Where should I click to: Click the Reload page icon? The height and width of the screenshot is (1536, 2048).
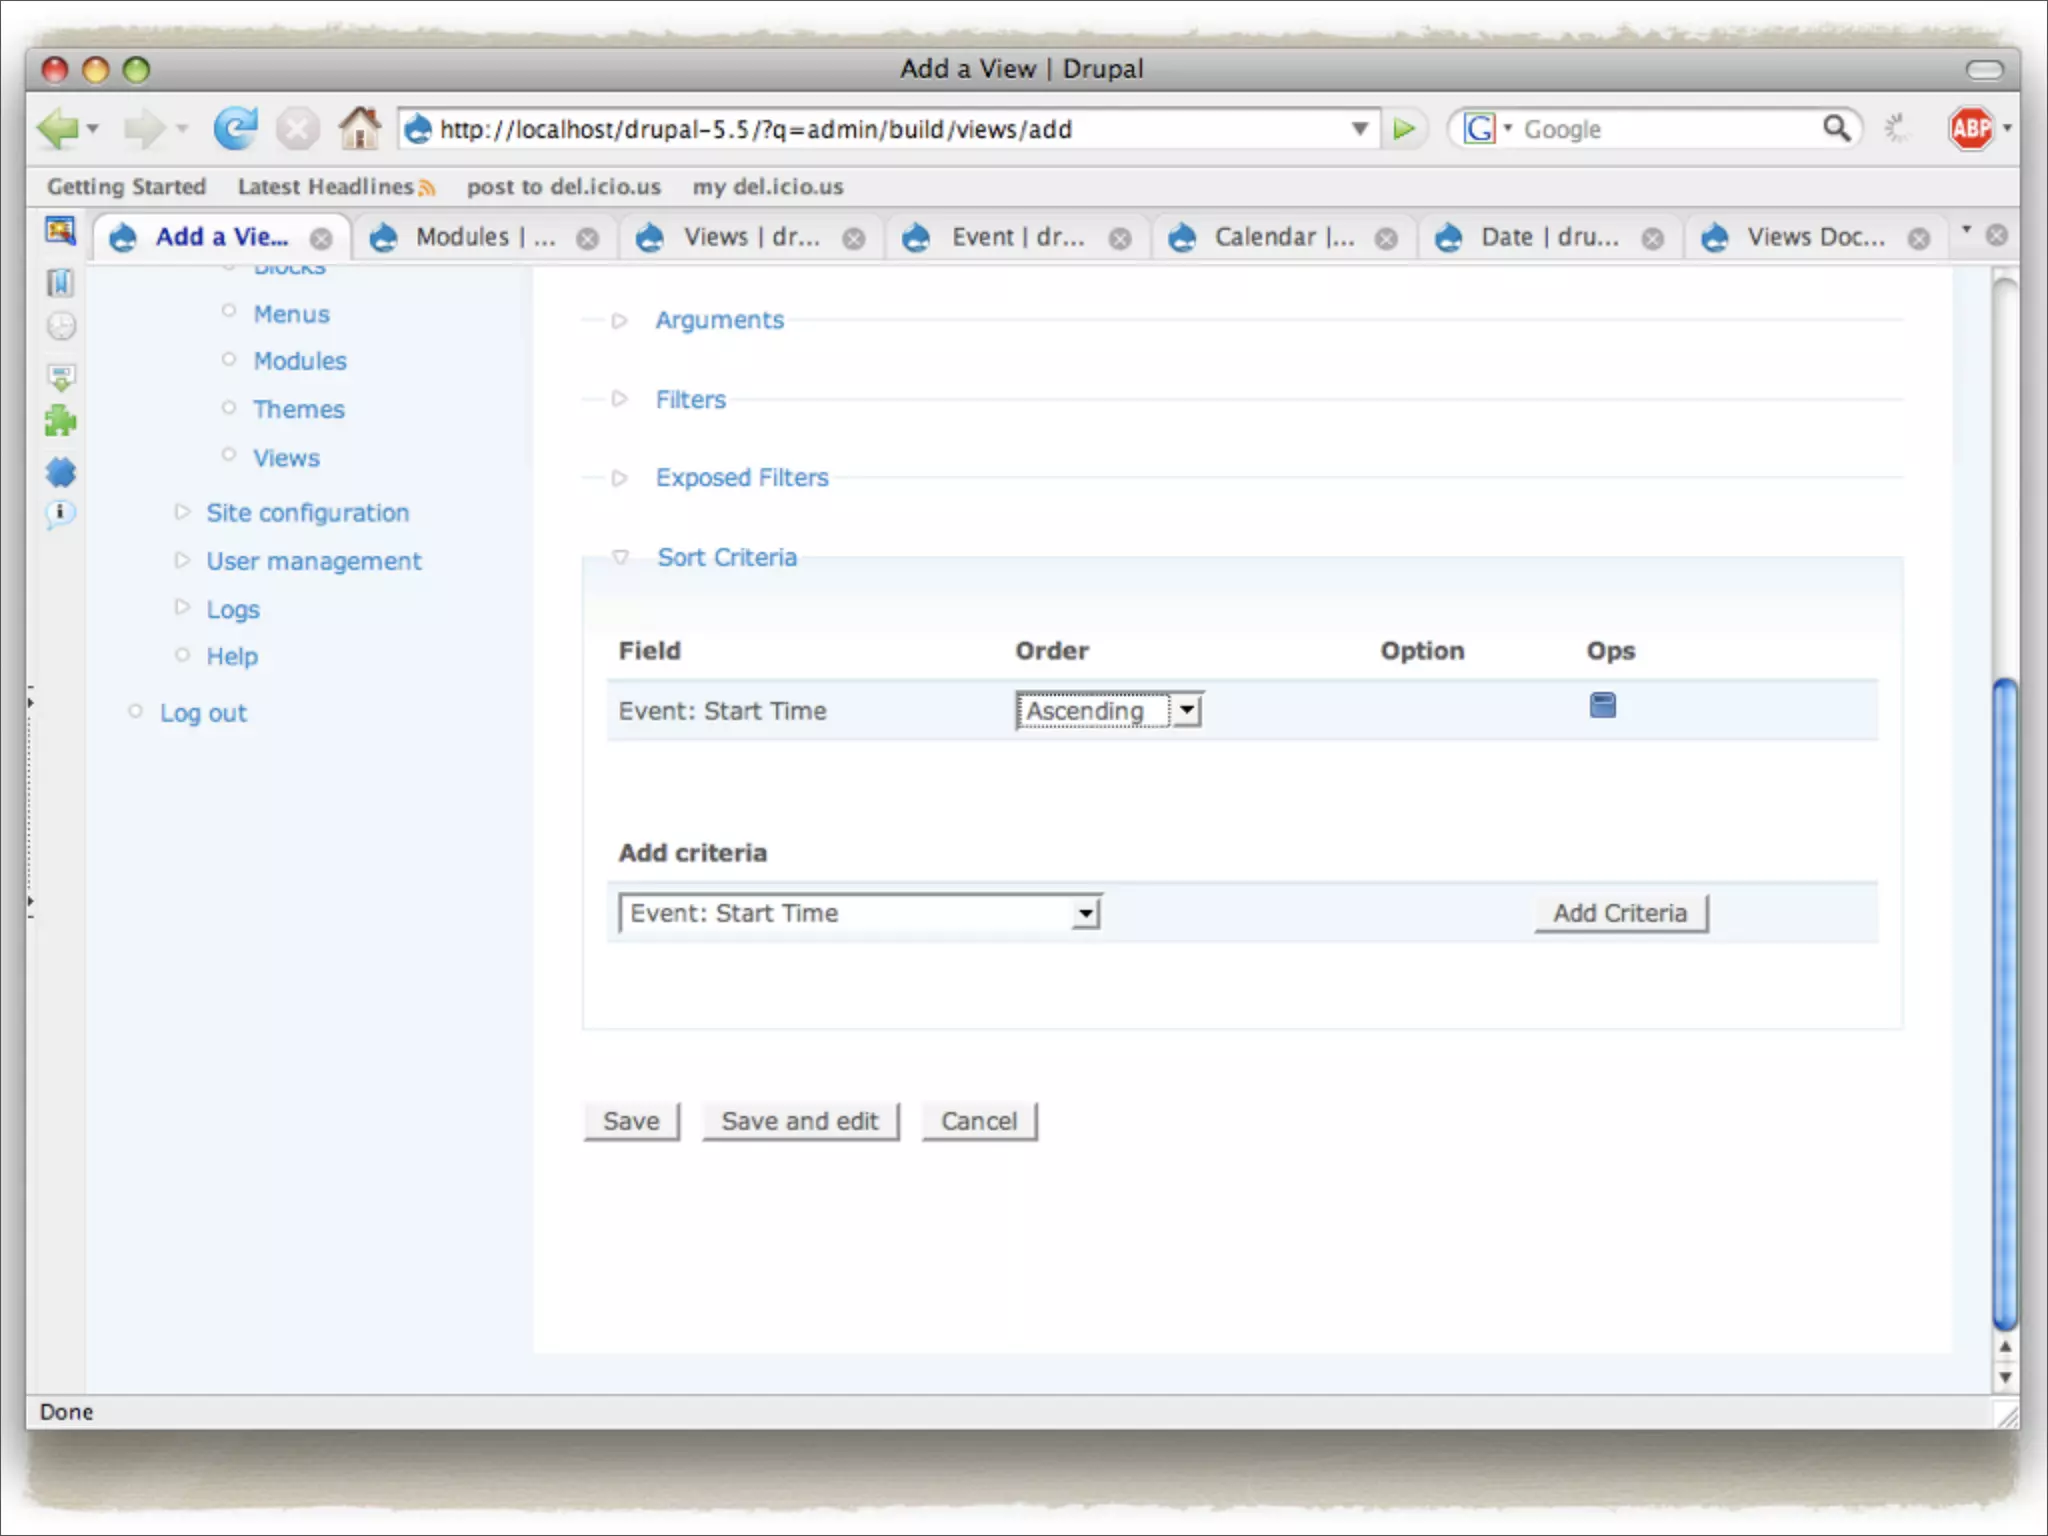click(x=235, y=129)
